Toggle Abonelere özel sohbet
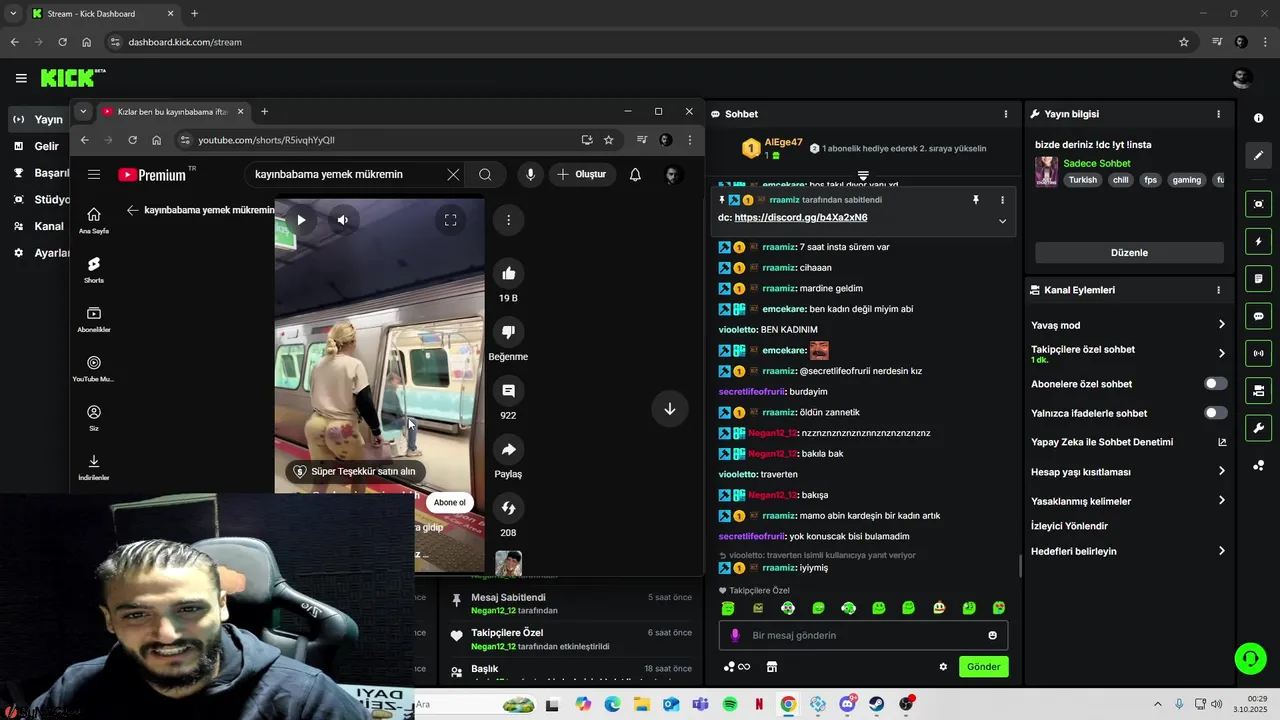Screen dimensions: 1280x720 point(1215,384)
